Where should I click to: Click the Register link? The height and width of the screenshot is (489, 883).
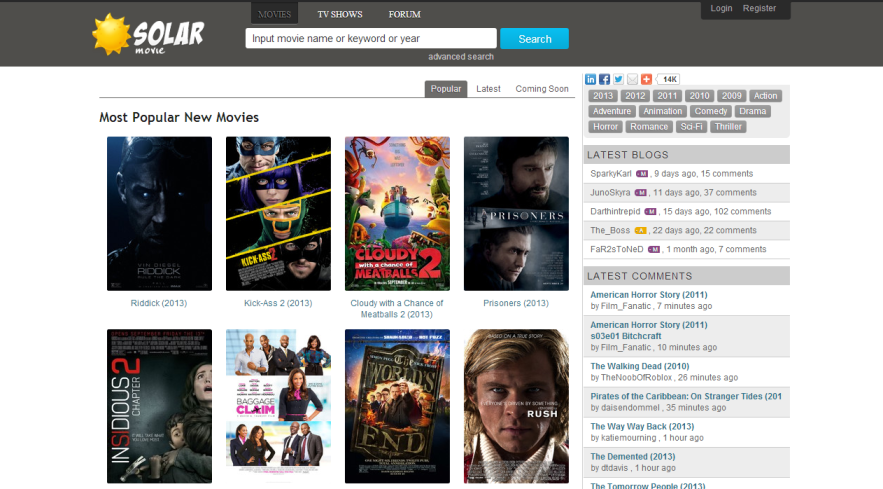click(759, 8)
